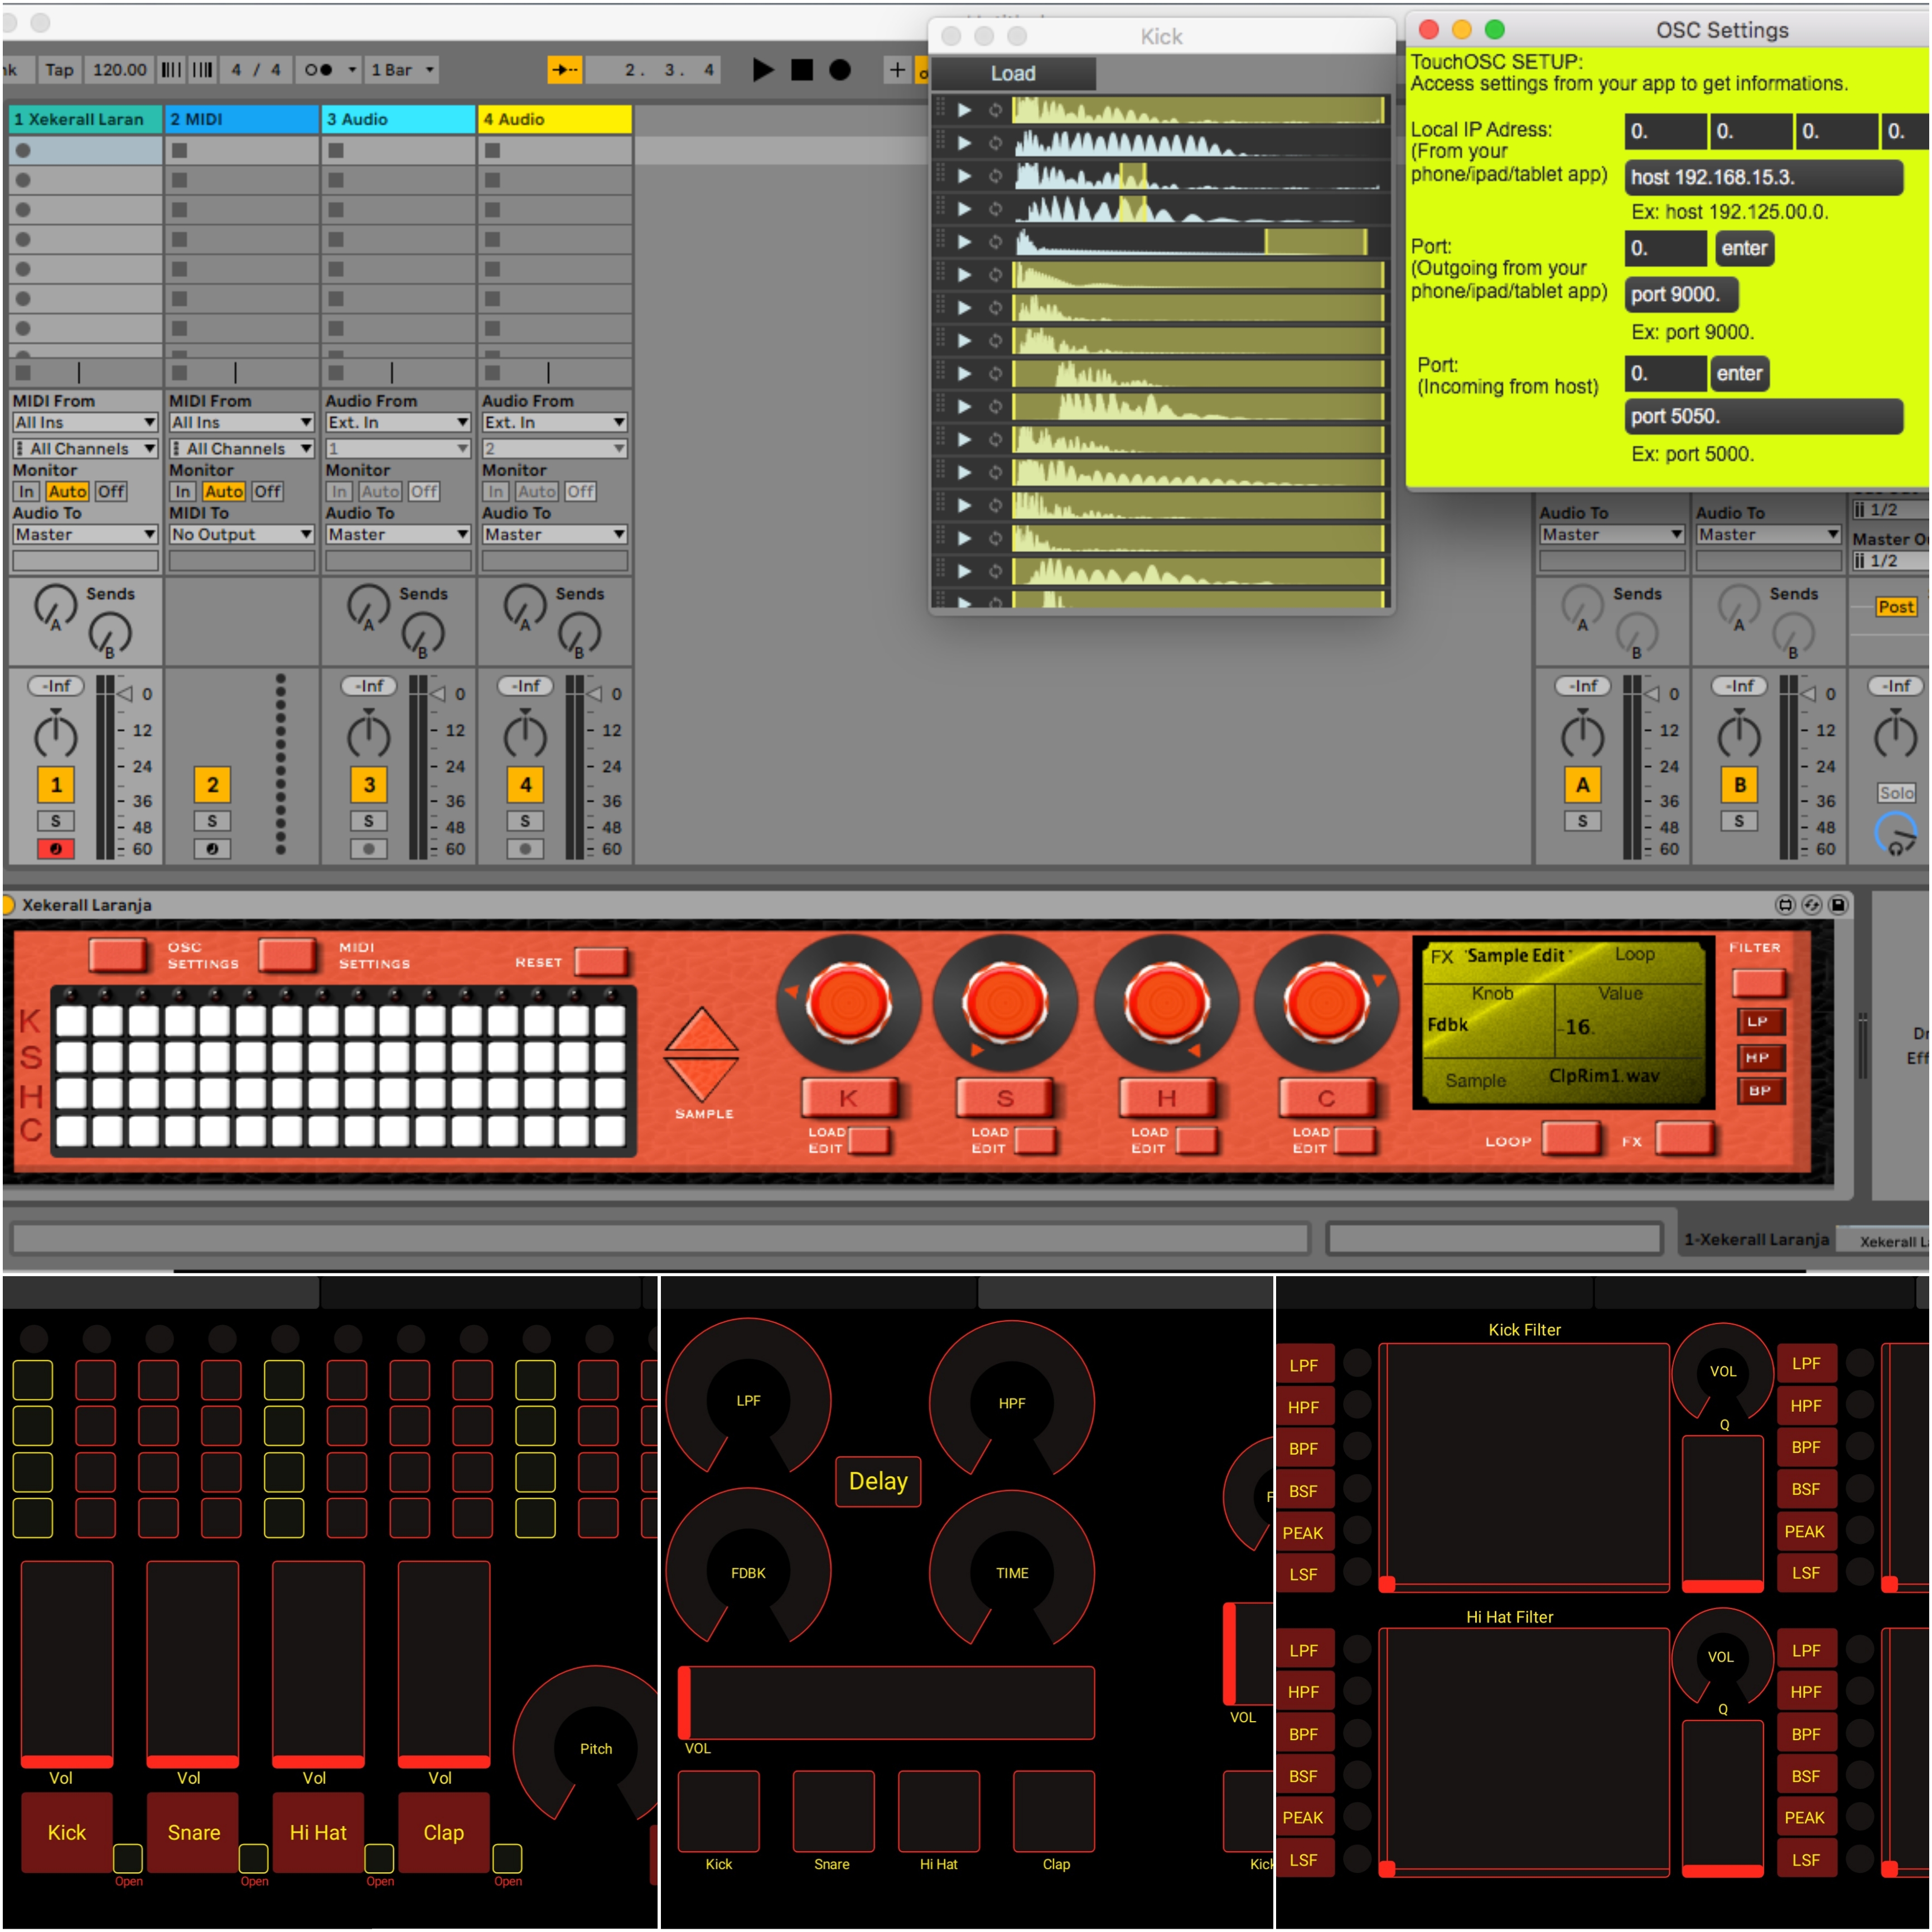Click the follow playback arrow icon
The image size is (1932, 1932).
(x=565, y=70)
